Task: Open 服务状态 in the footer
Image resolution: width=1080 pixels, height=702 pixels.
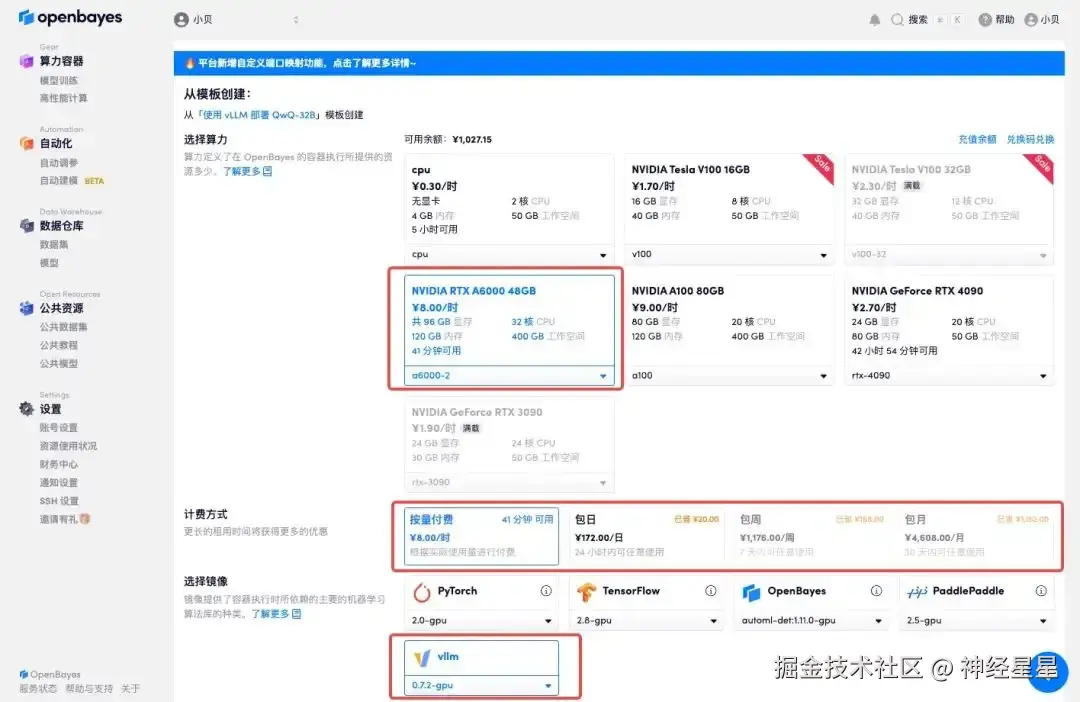Action: 38,689
